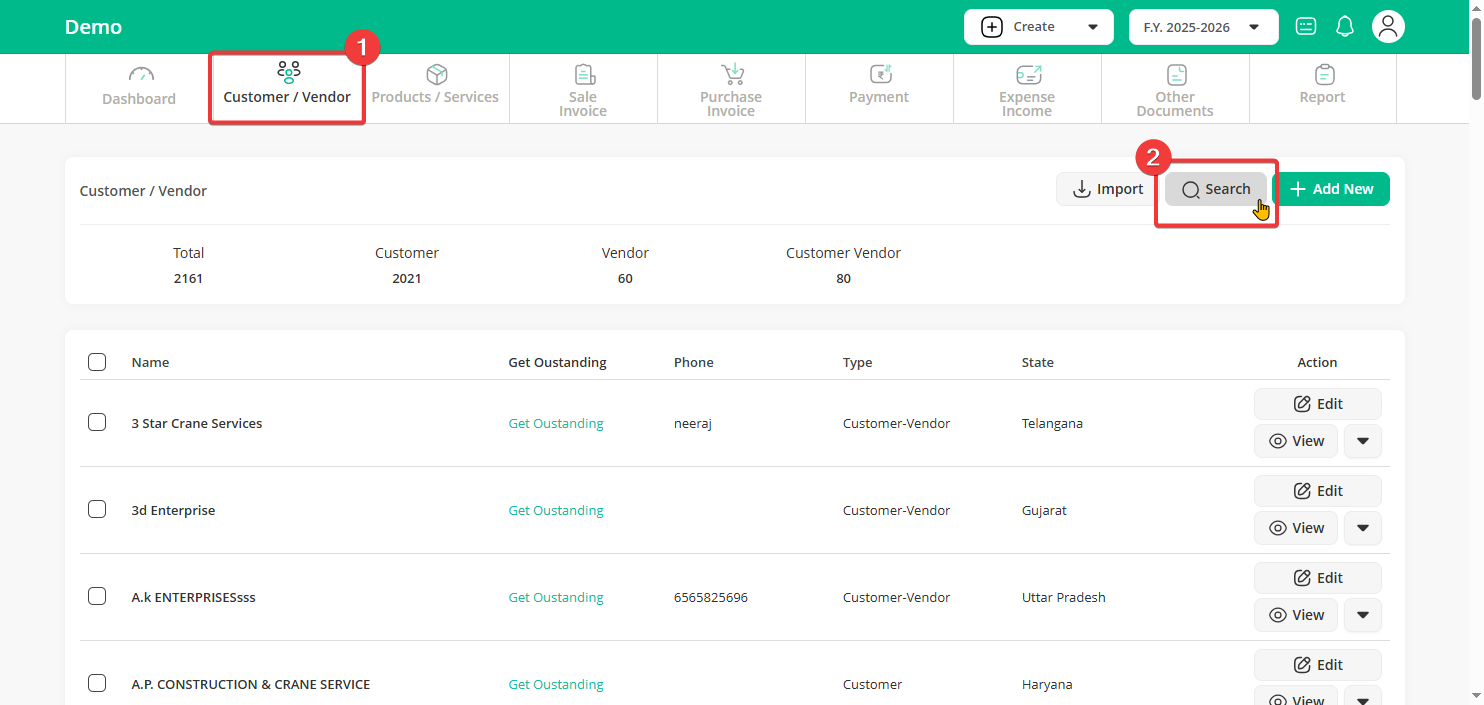Open the Dashboard tab
The height and width of the screenshot is (705, 1484).
(x=139, y=88)
